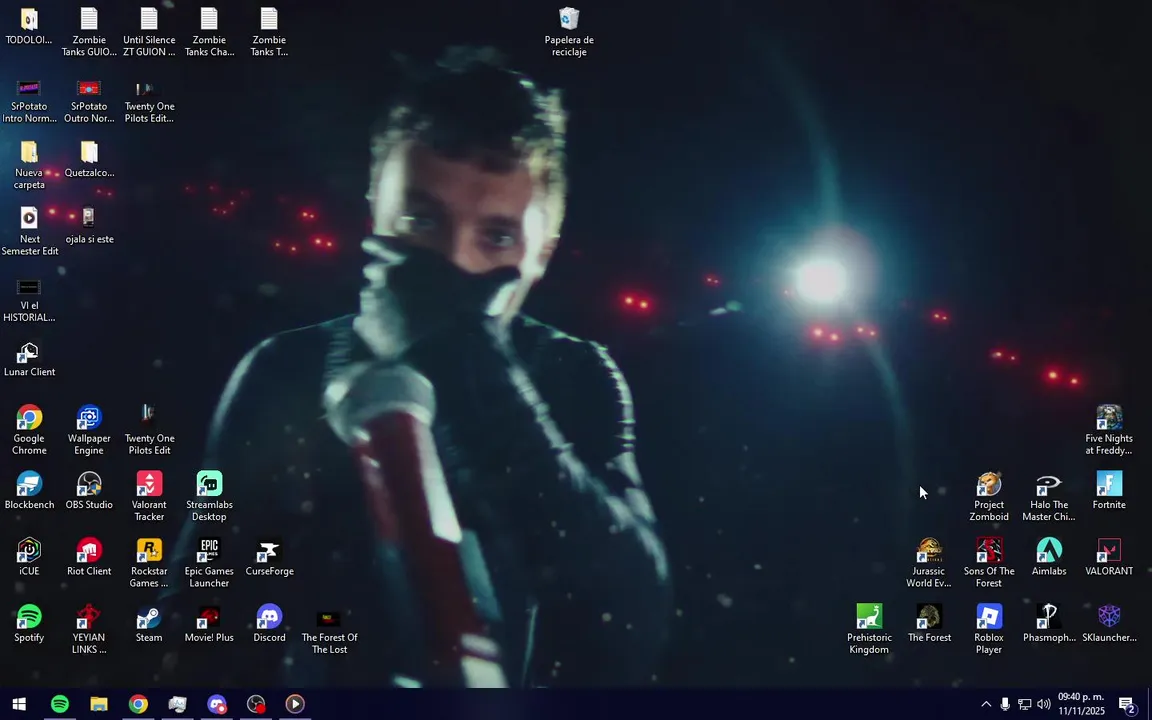Open network settings from the tray
Screen dimensions: 1152x720
click(1024, 704)
